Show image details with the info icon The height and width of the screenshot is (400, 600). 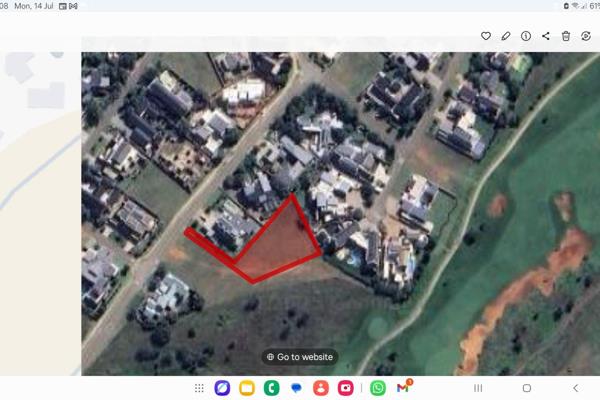tap(526, 36)
